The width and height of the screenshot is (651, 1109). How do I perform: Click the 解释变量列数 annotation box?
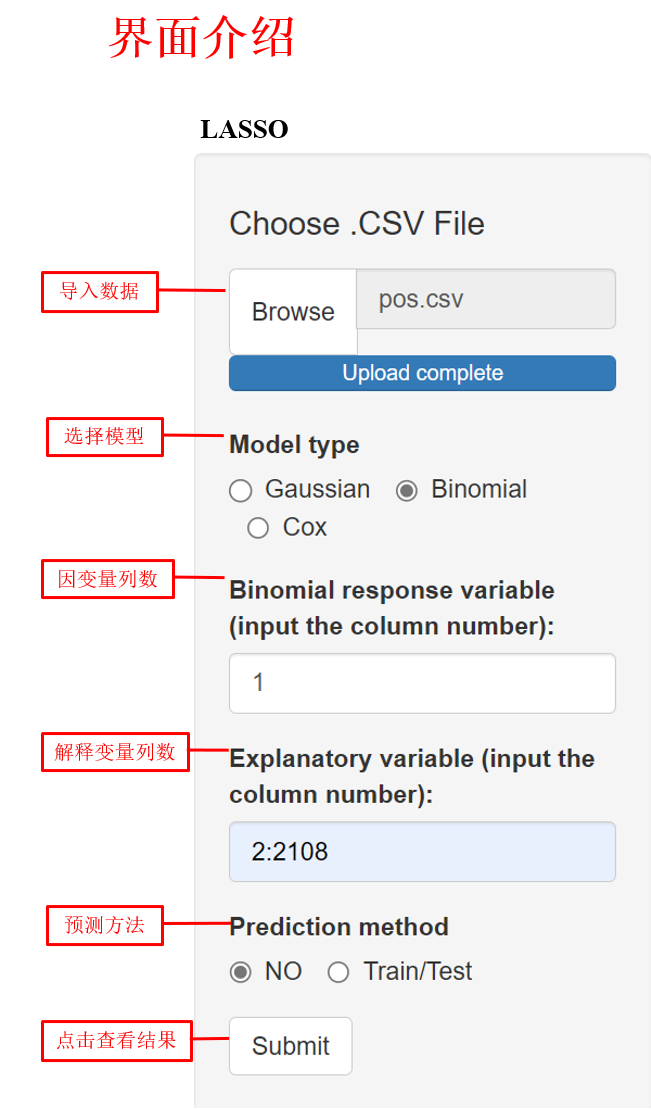coord(115,752)
